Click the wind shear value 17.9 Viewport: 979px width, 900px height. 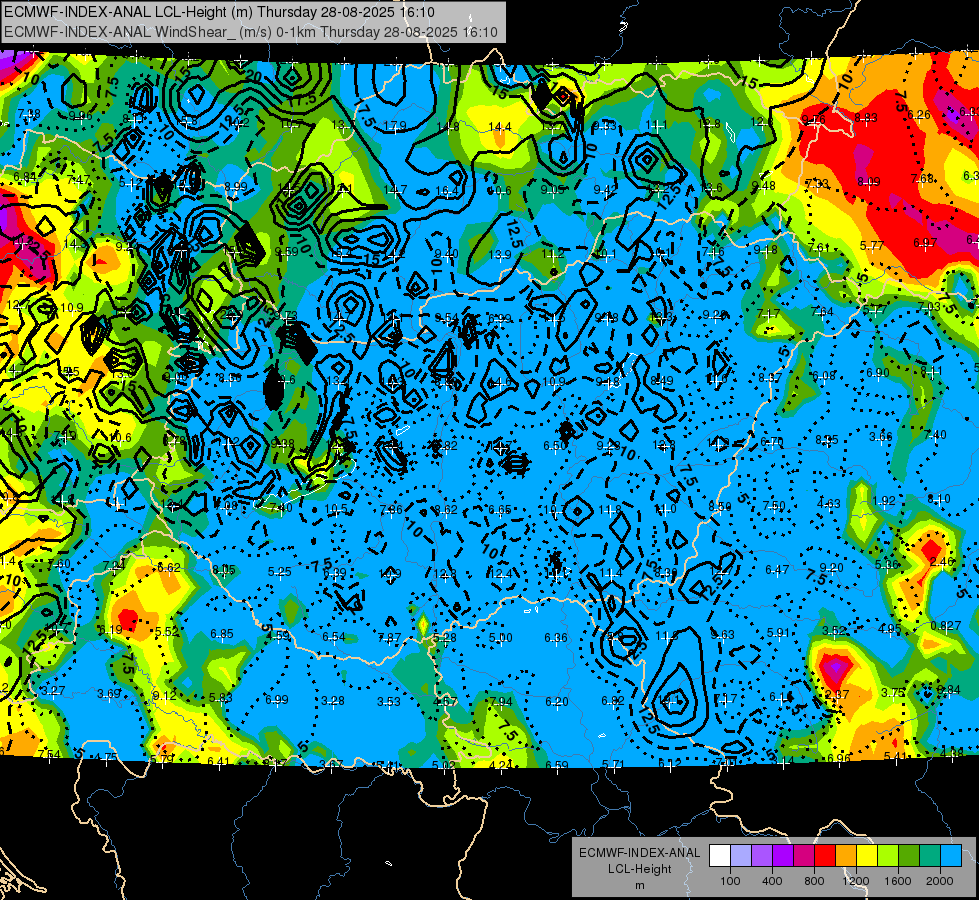pyautogui.click(x=395, y=126)
